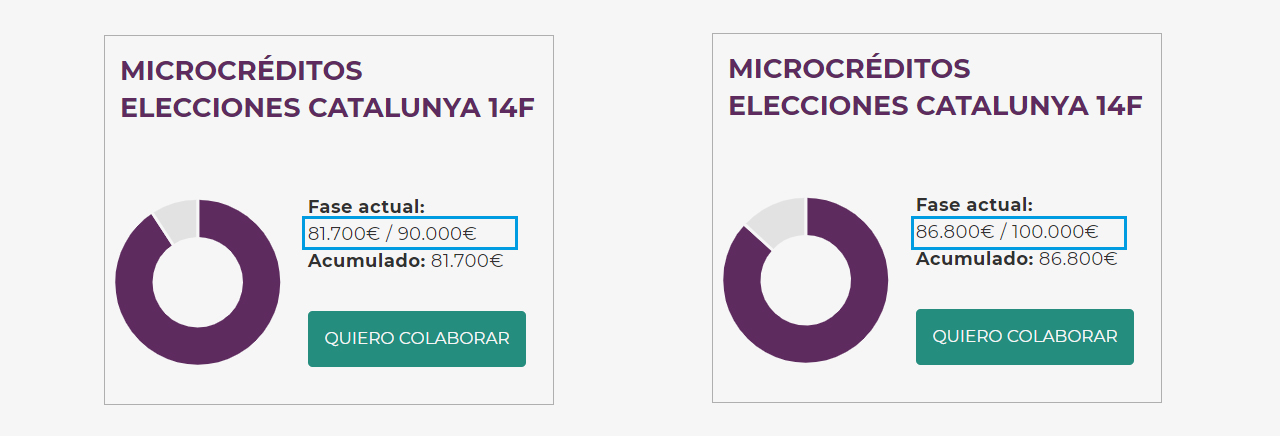1280x436 pixels.
Task: Click the MICROCRÉDITOS heading in the 90.000€ card
Action: (x=241, y=71)
